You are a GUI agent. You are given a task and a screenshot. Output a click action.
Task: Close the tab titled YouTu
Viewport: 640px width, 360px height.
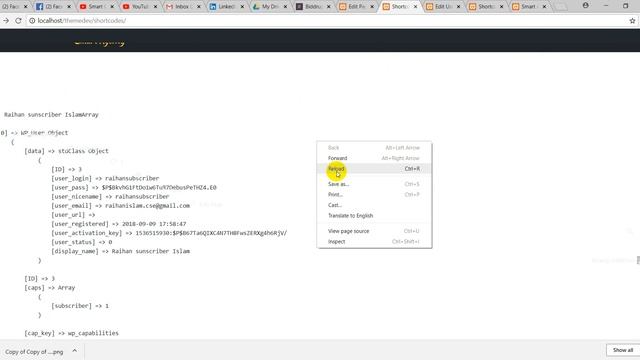156,7
